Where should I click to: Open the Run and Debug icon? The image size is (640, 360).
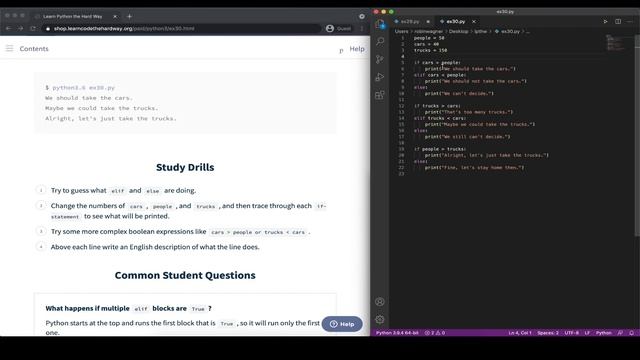(x=380, y=77)
